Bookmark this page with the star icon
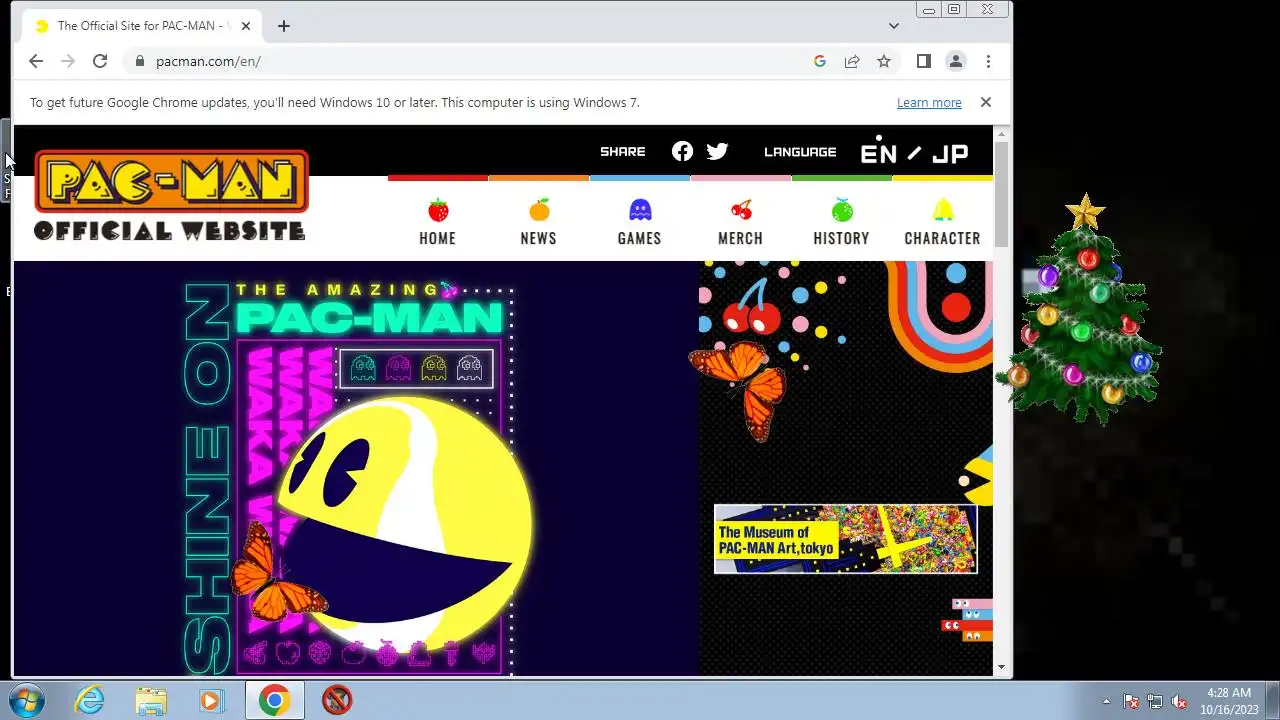 click(x=884, y=61)
